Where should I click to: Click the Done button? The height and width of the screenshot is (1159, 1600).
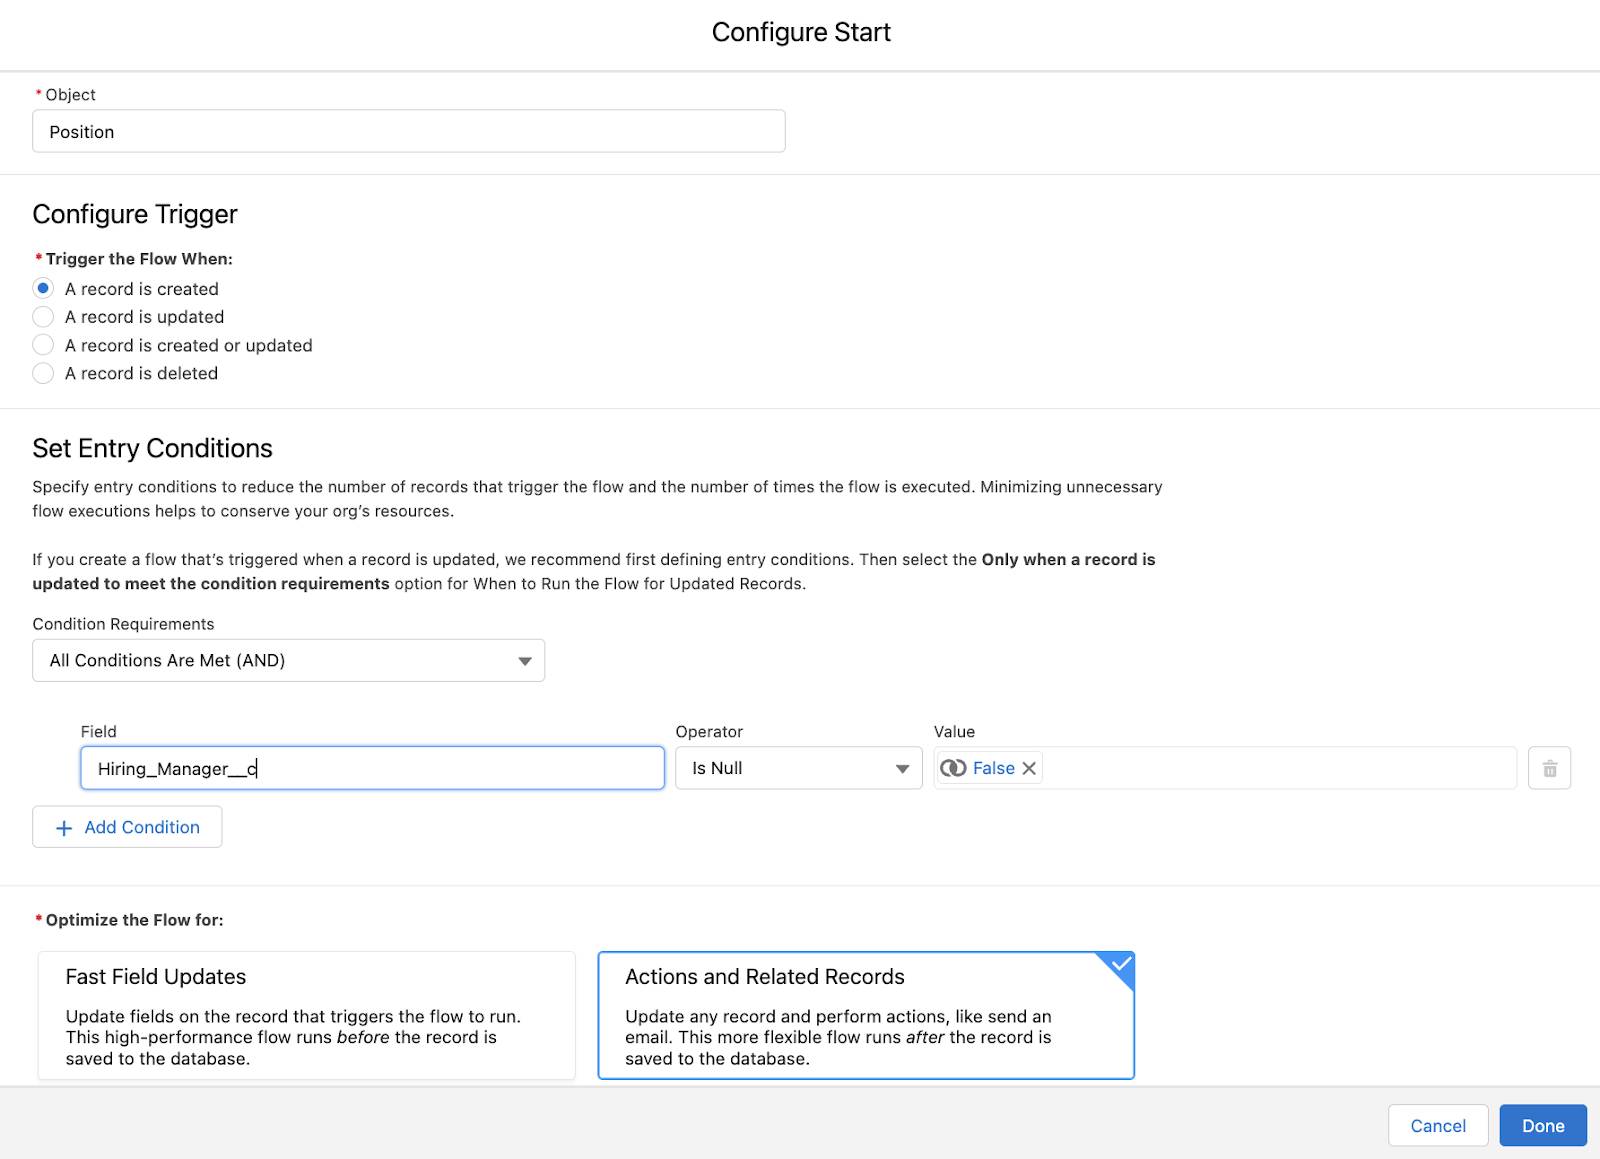coord(1542,1125)
